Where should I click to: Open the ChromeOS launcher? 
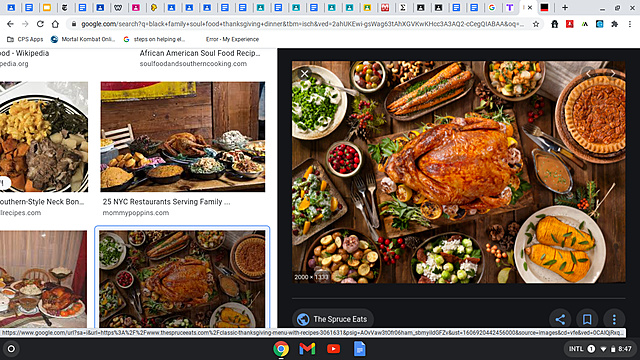(11, 349)
